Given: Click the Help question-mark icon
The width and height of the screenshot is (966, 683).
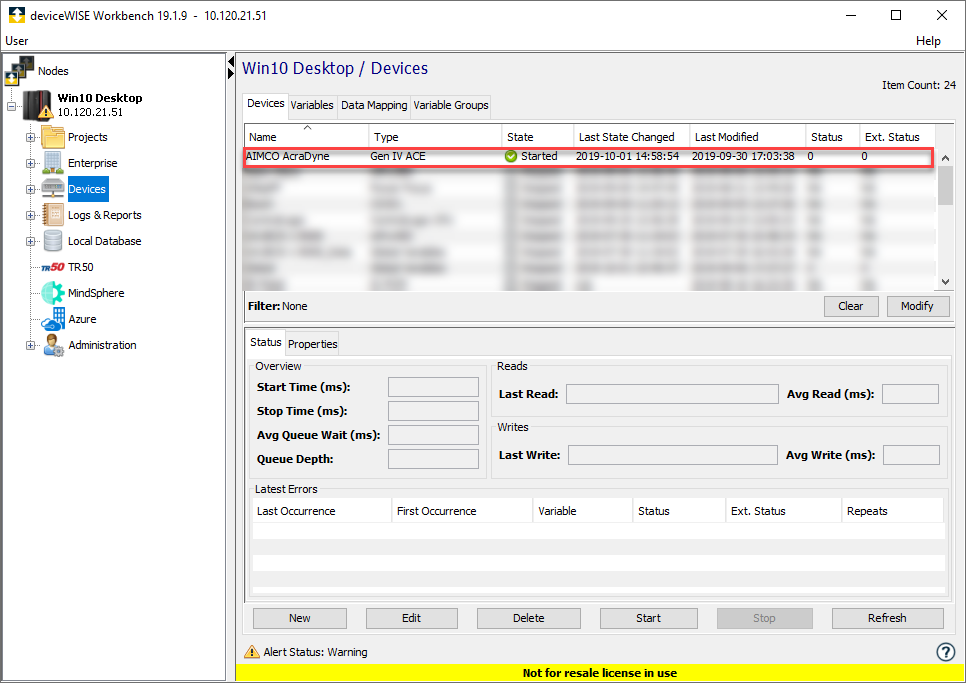Looking at the screenshot, I should (946, 651).
